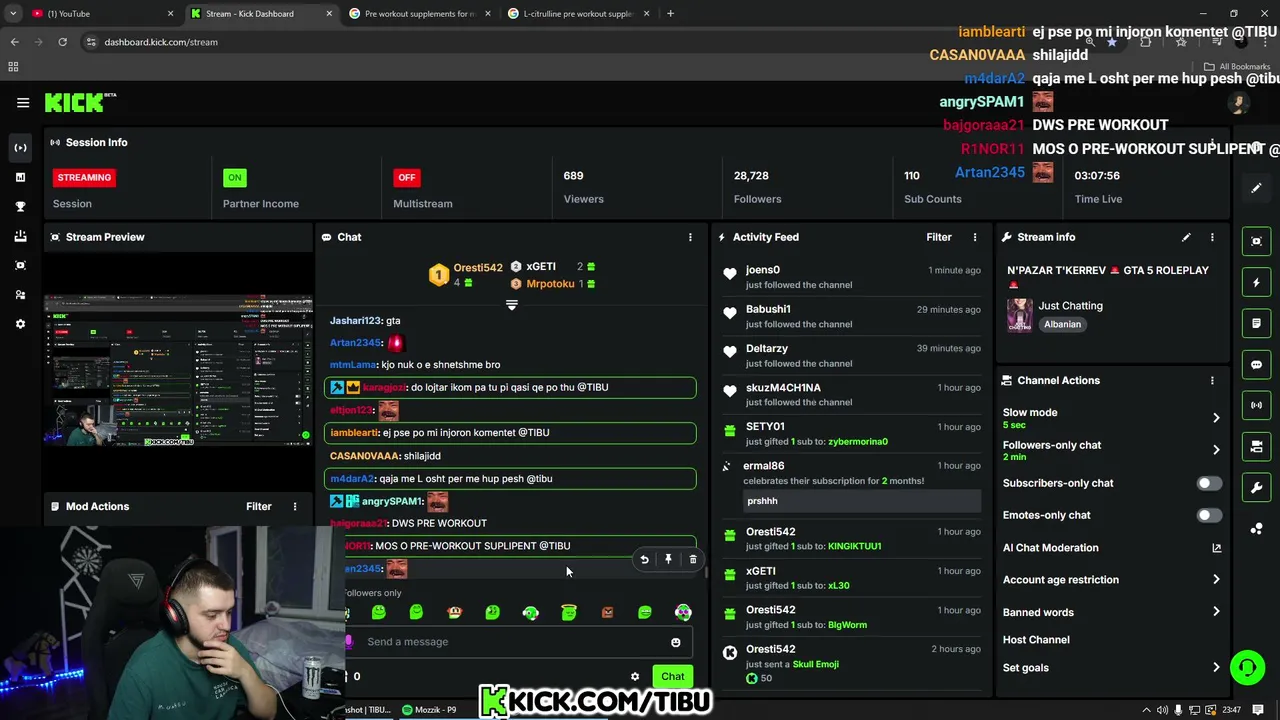1280x720 pixels.
Task: Click the halo emote in emote row
Action: [569, 612]
